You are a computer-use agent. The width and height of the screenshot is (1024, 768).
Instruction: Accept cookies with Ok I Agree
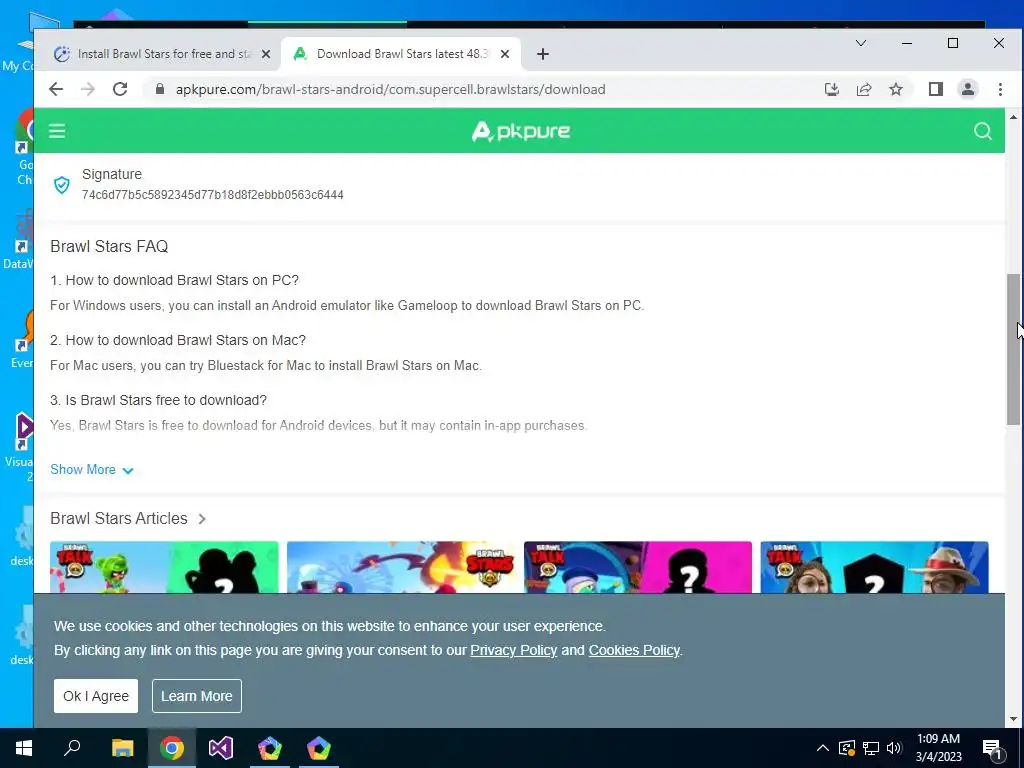(x=96, y=696)
